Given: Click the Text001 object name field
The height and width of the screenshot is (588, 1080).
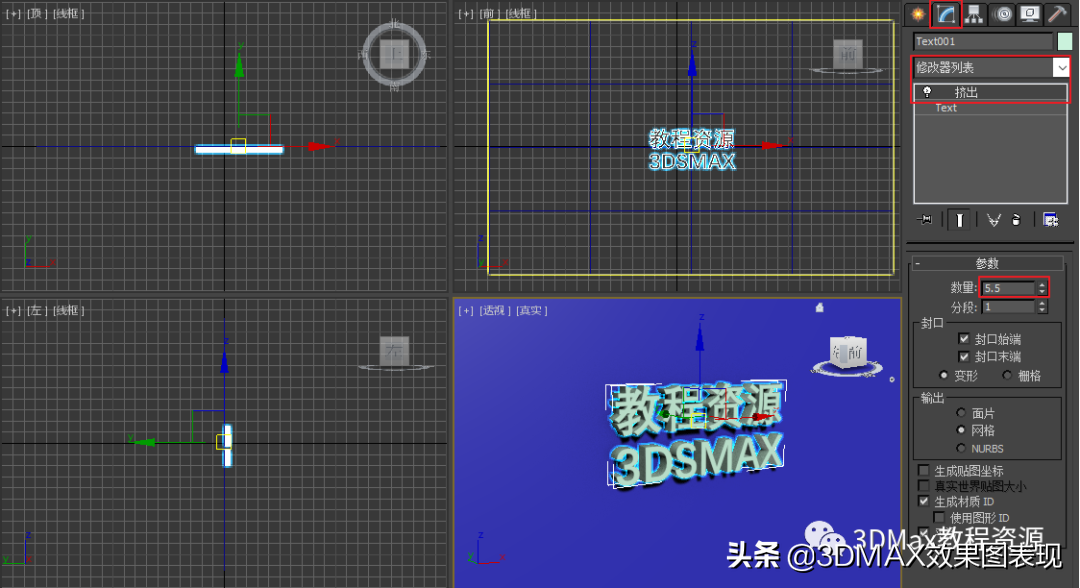Looking at the screenshot, I should pyautogui.click(x=983, y=41).
